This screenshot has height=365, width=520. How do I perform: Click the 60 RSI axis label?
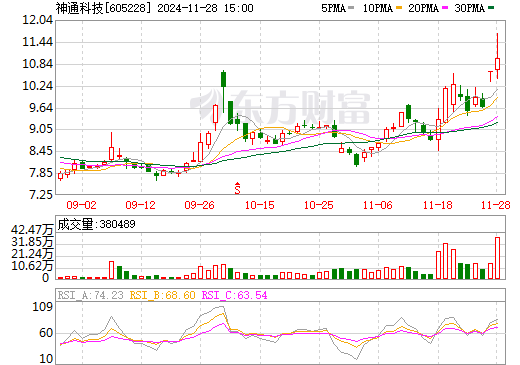tap(46, 333)
